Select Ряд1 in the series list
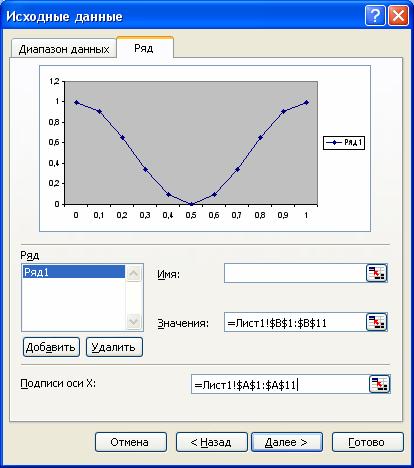414x468 pixels. [73, 272]
